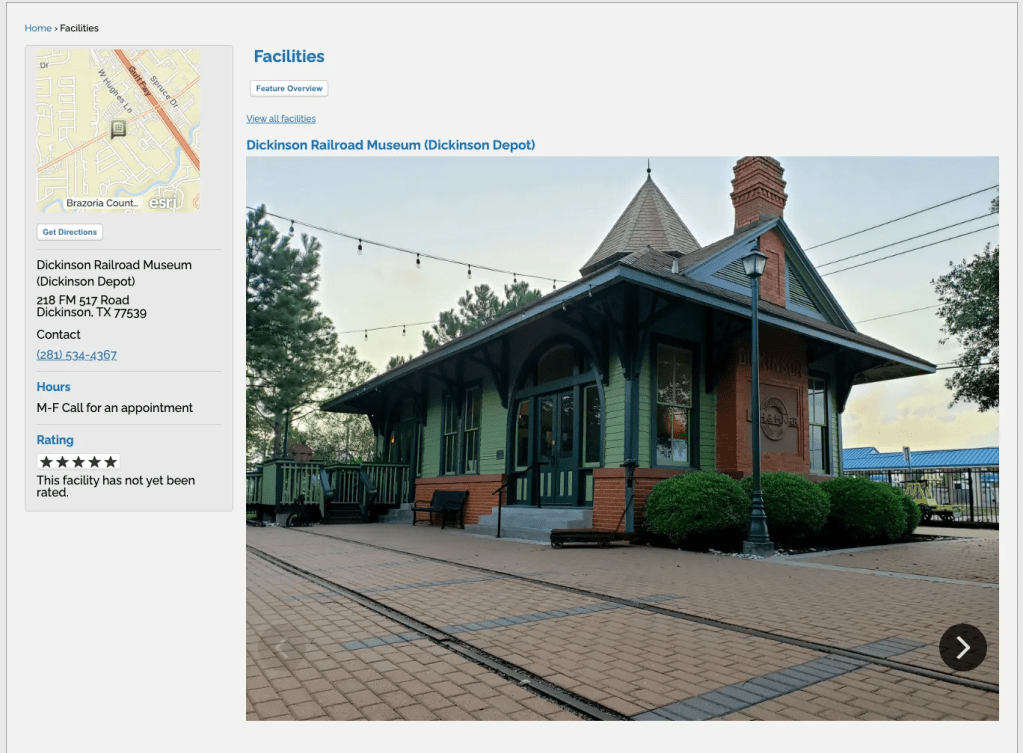Viewport: 1023px width, 753px height.
Task: Open the Dickinson Railroad Museum title link
Action: point(390,145)
